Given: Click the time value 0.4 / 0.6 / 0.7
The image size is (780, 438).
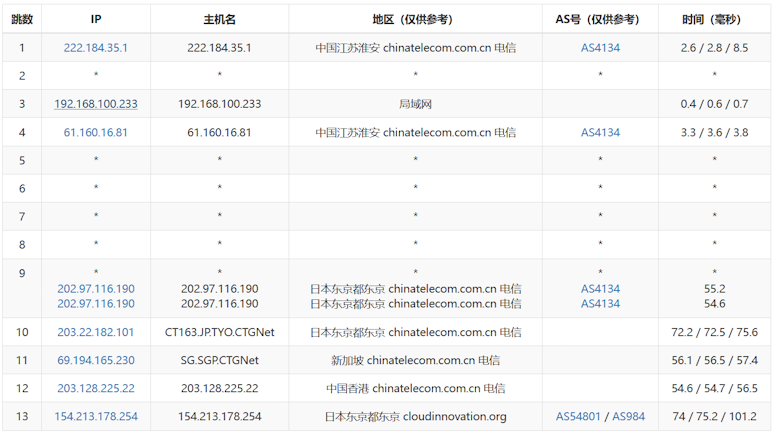Looking at the screenshot, I should point(714,104).
